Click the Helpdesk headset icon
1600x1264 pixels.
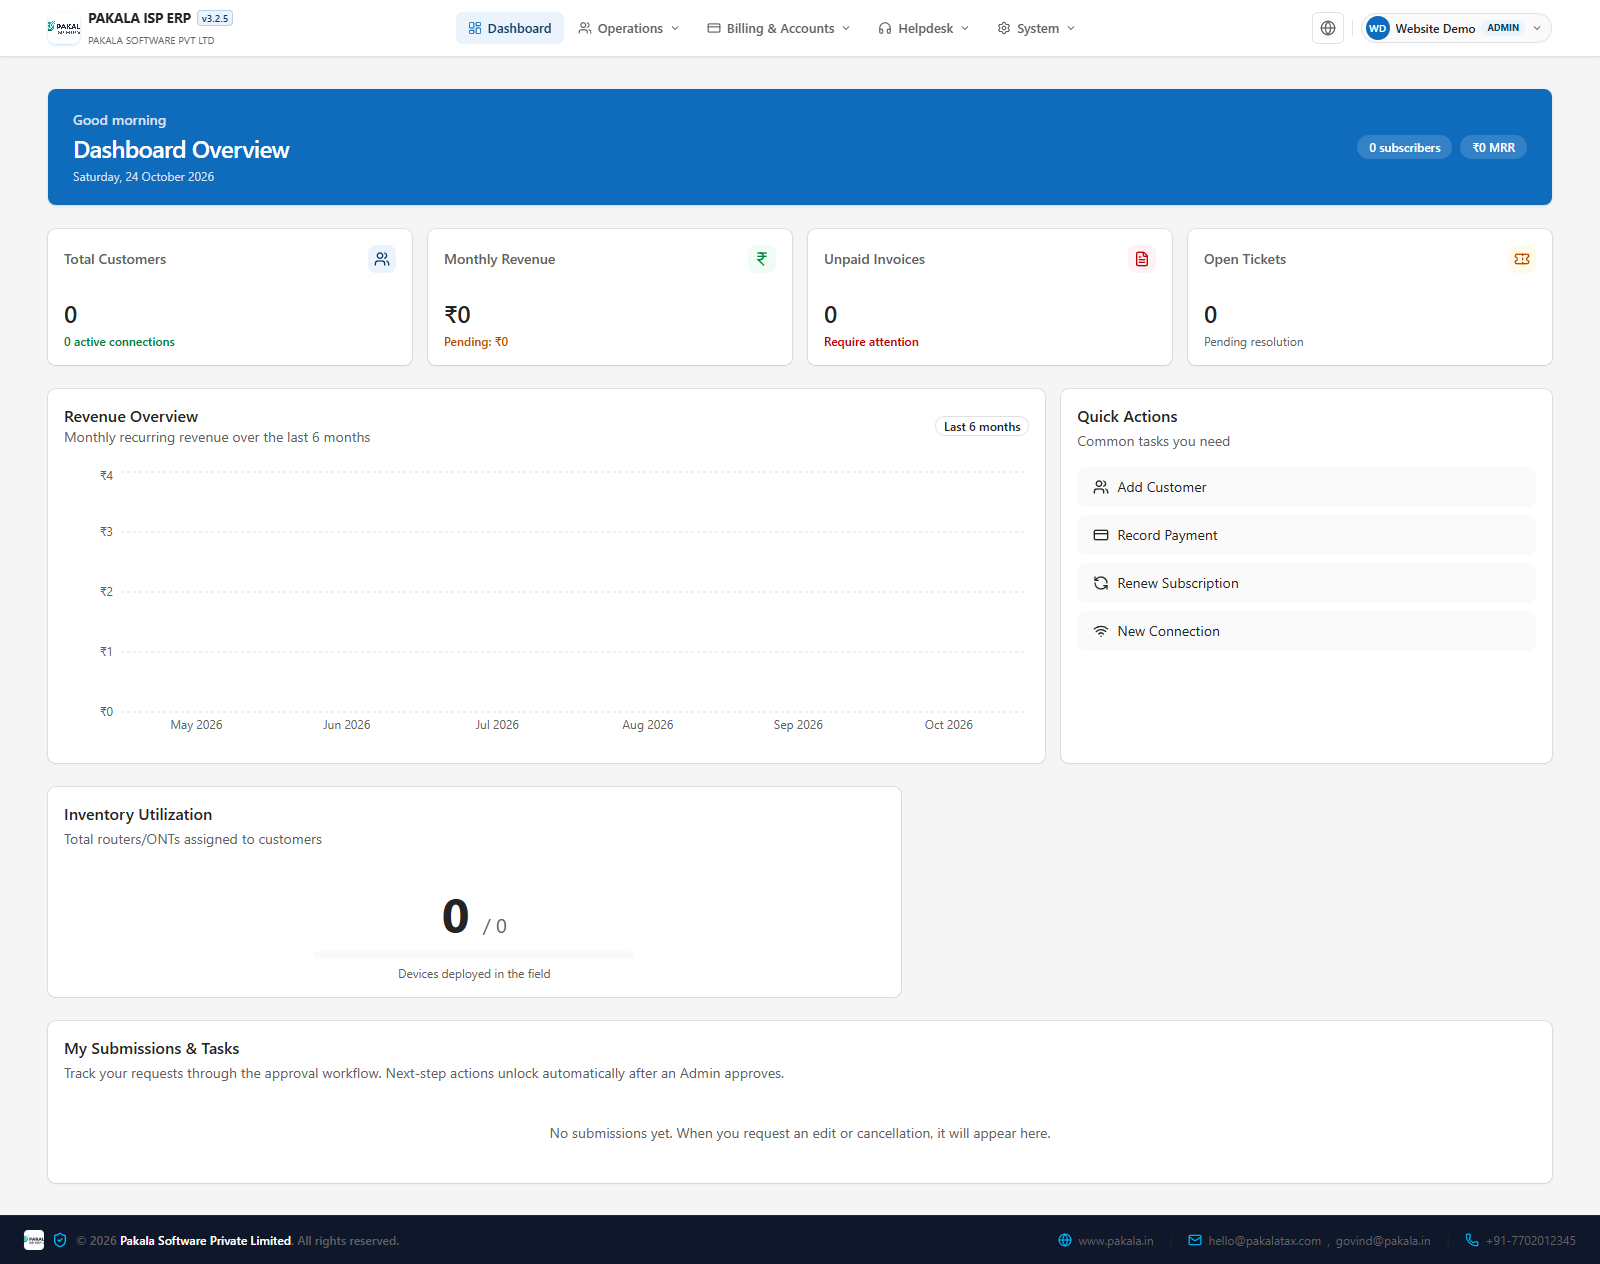click(885, 28)
